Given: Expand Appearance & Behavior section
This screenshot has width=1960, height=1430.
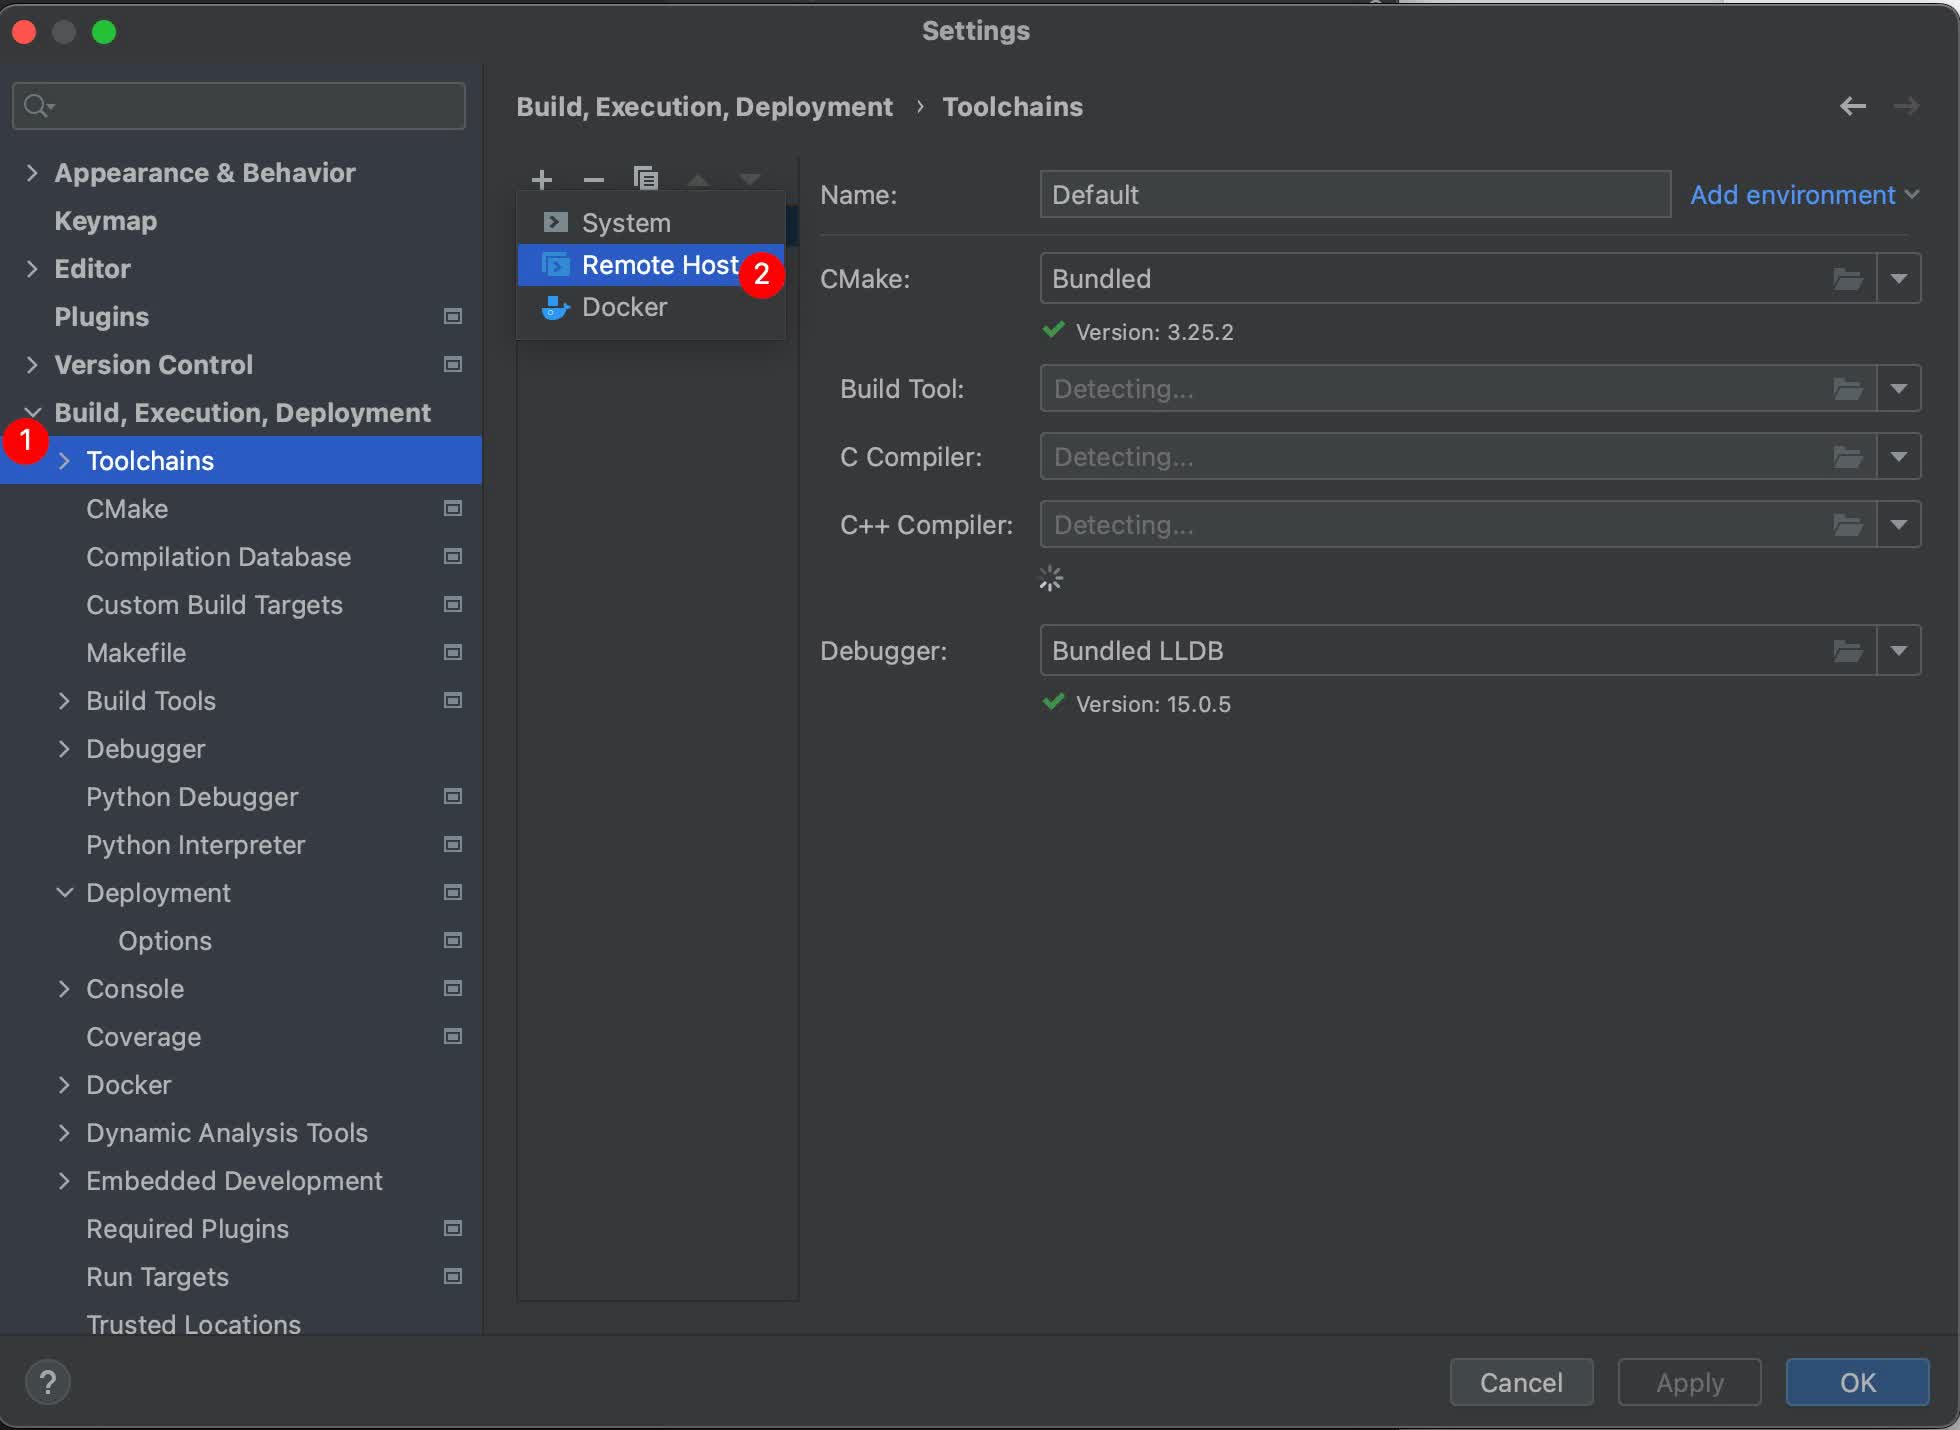Looking at the screenshot, I should coord(32,173).
